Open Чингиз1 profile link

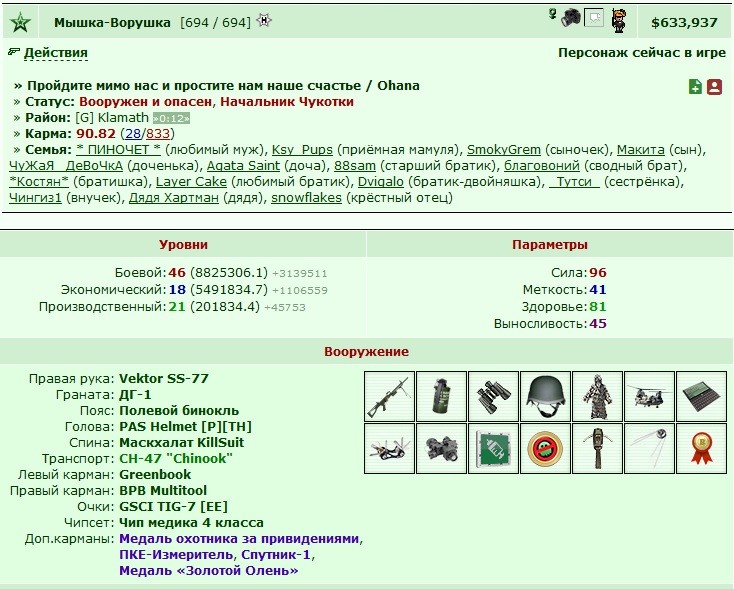(35, 198)
